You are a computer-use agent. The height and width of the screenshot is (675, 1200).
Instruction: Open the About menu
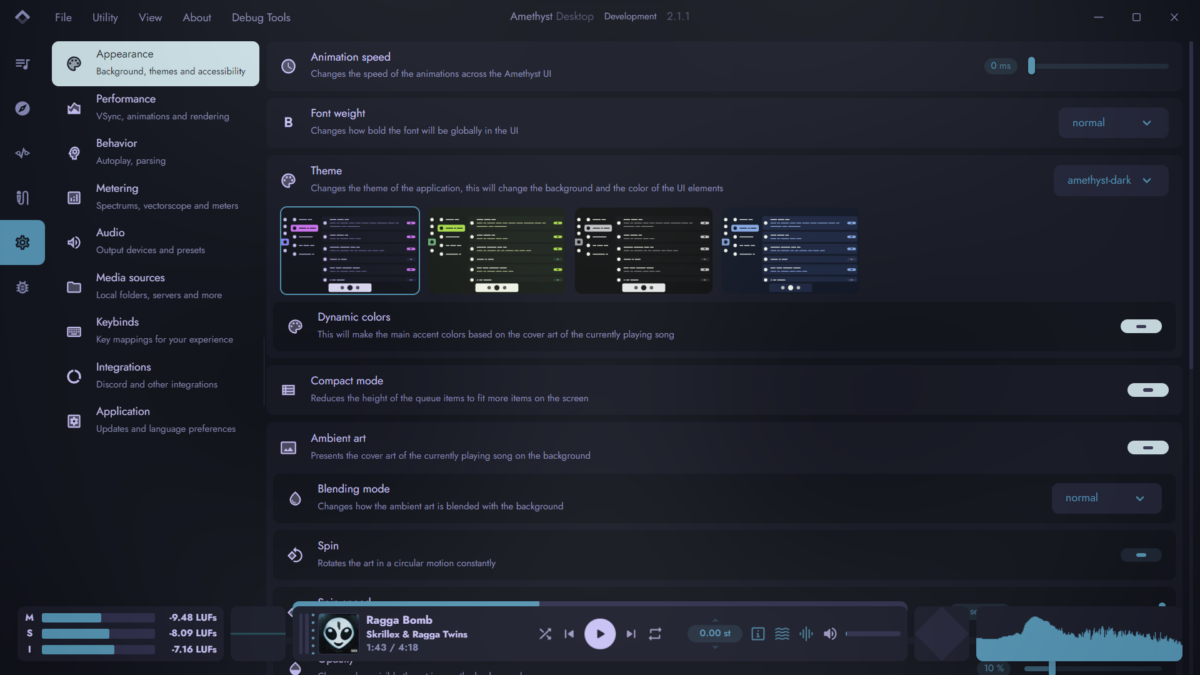tap(197, 17)
